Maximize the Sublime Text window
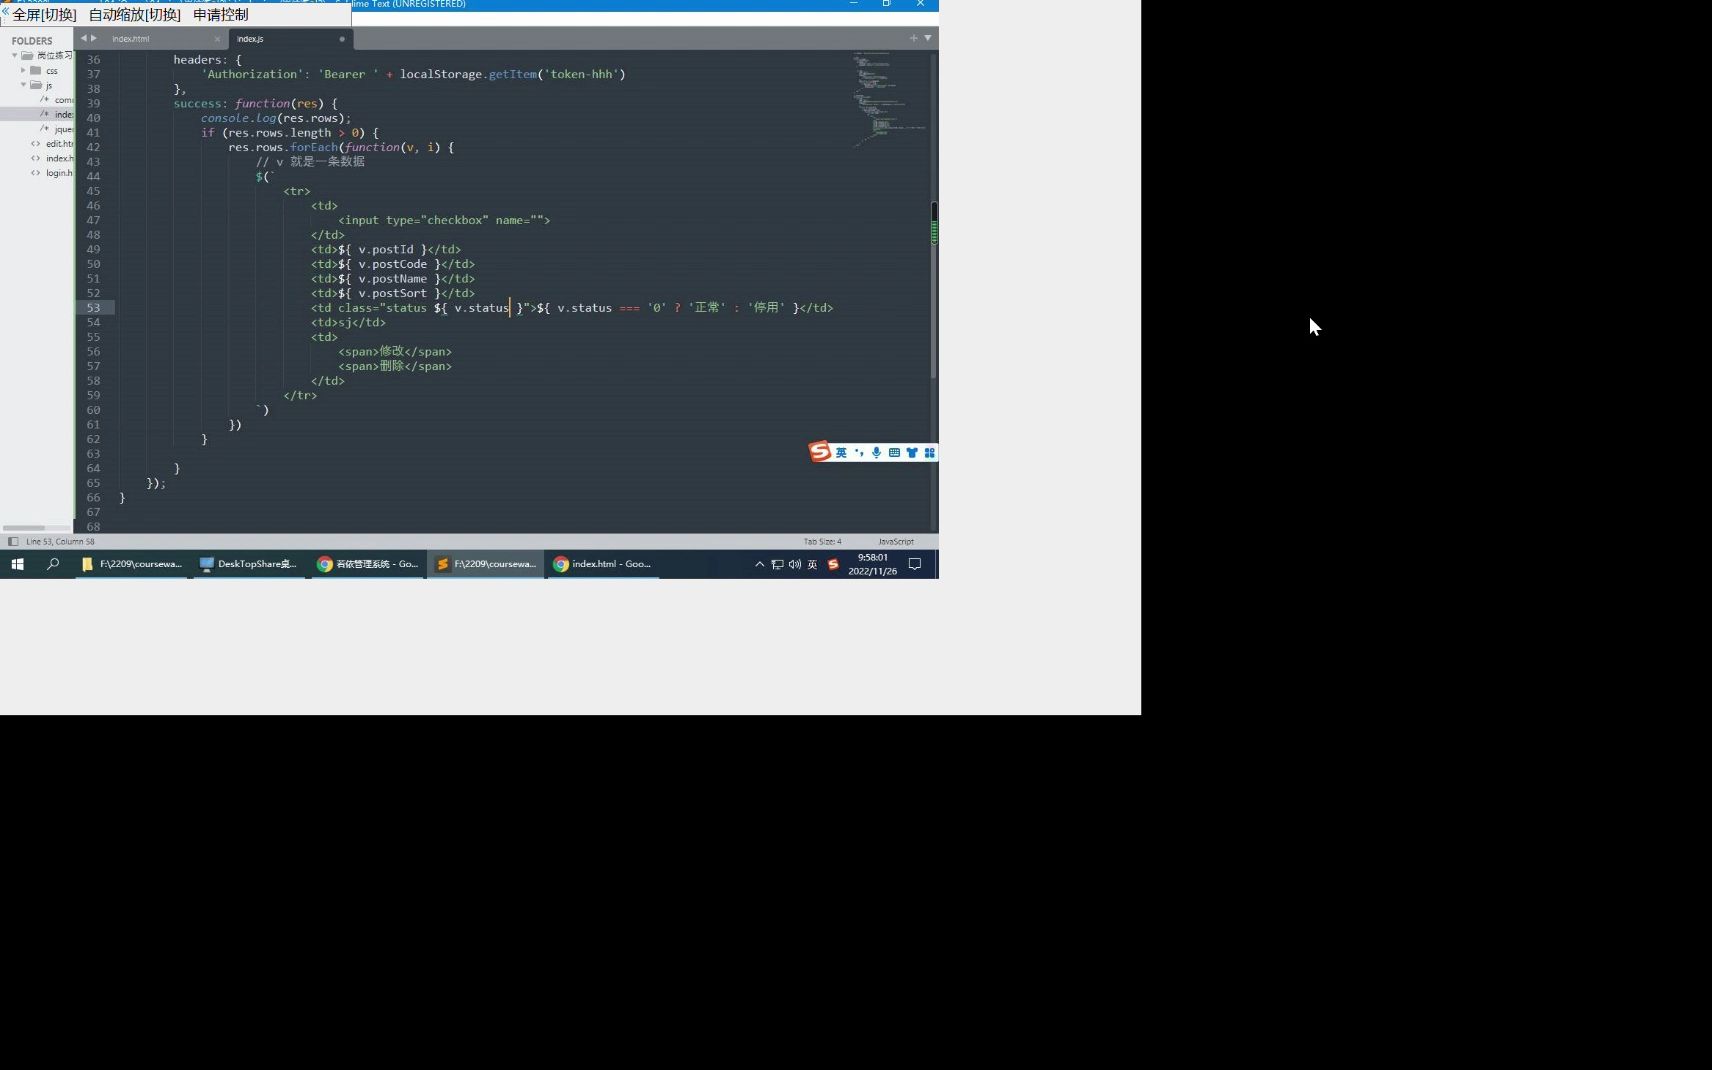 886,4
